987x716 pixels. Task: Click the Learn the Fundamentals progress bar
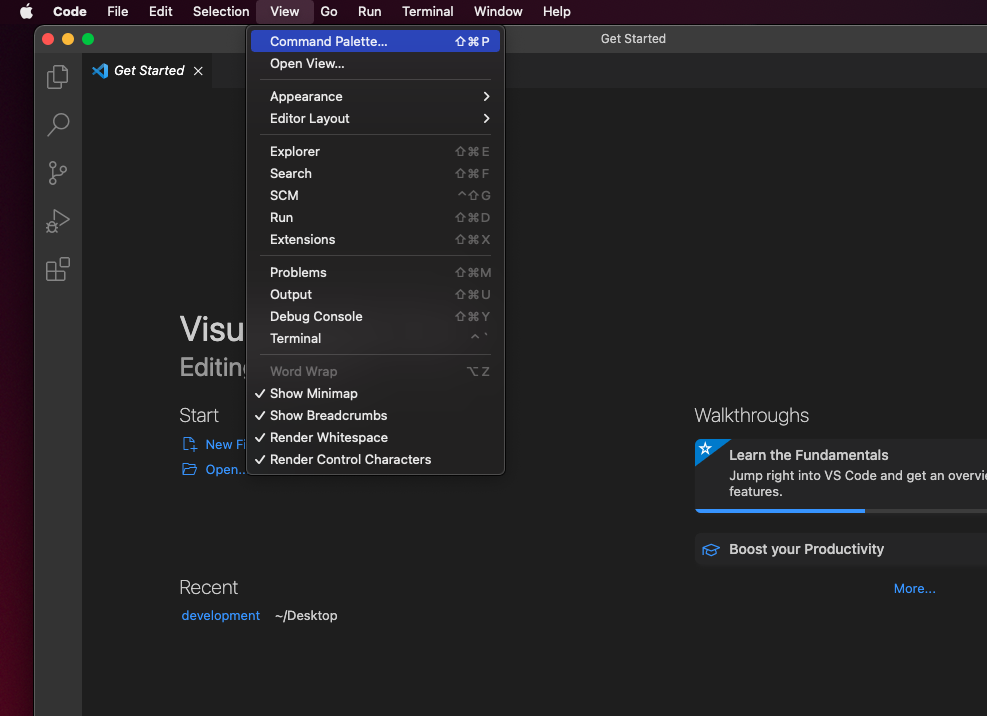click(x=841, y=511)
